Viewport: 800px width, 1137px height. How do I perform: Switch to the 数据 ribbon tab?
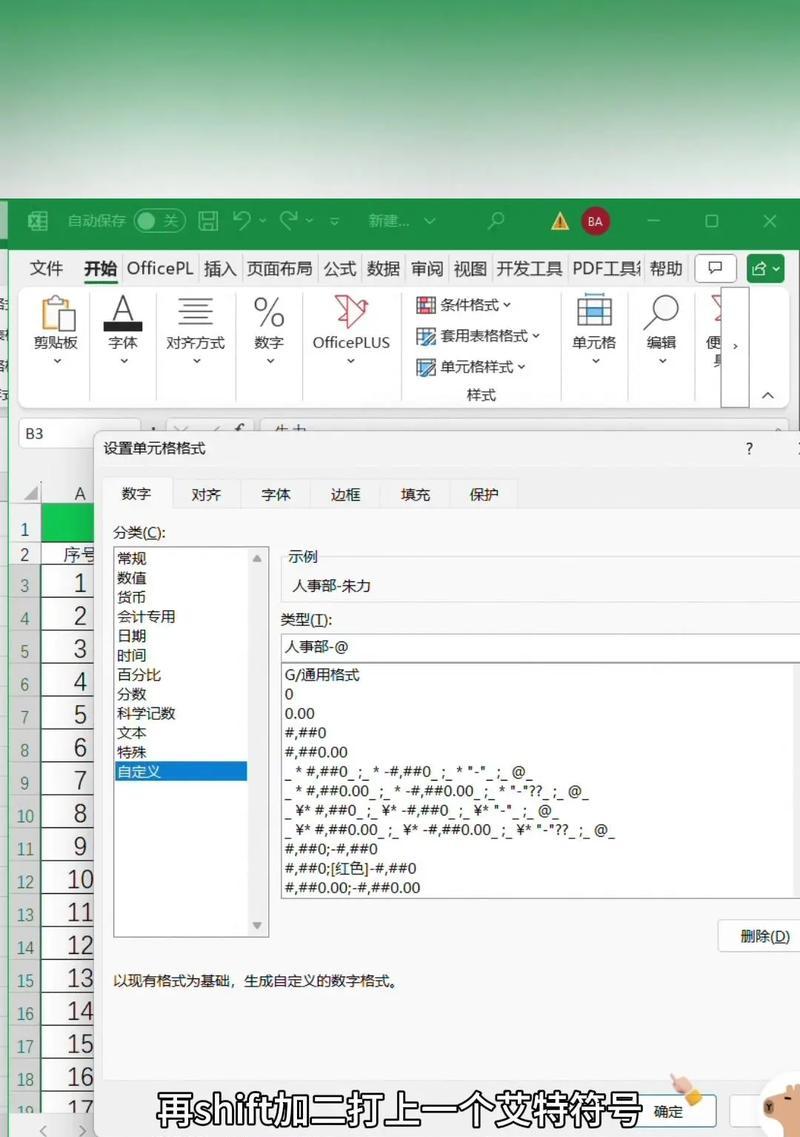point(383,268)
